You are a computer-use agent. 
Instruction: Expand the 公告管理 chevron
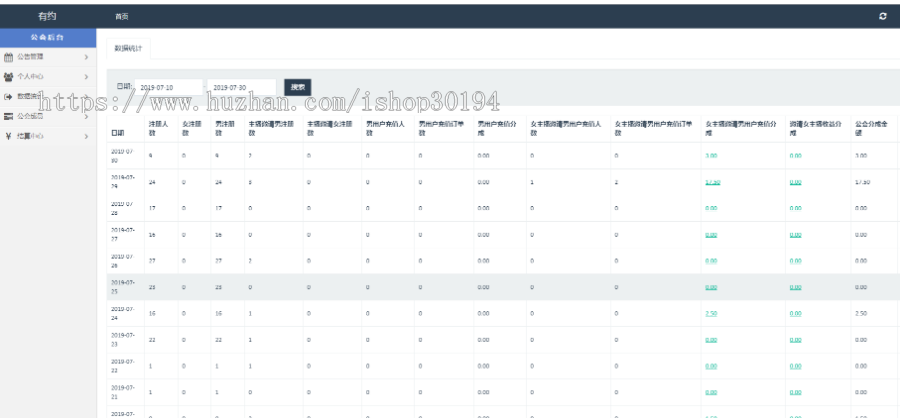pos(86,57)
